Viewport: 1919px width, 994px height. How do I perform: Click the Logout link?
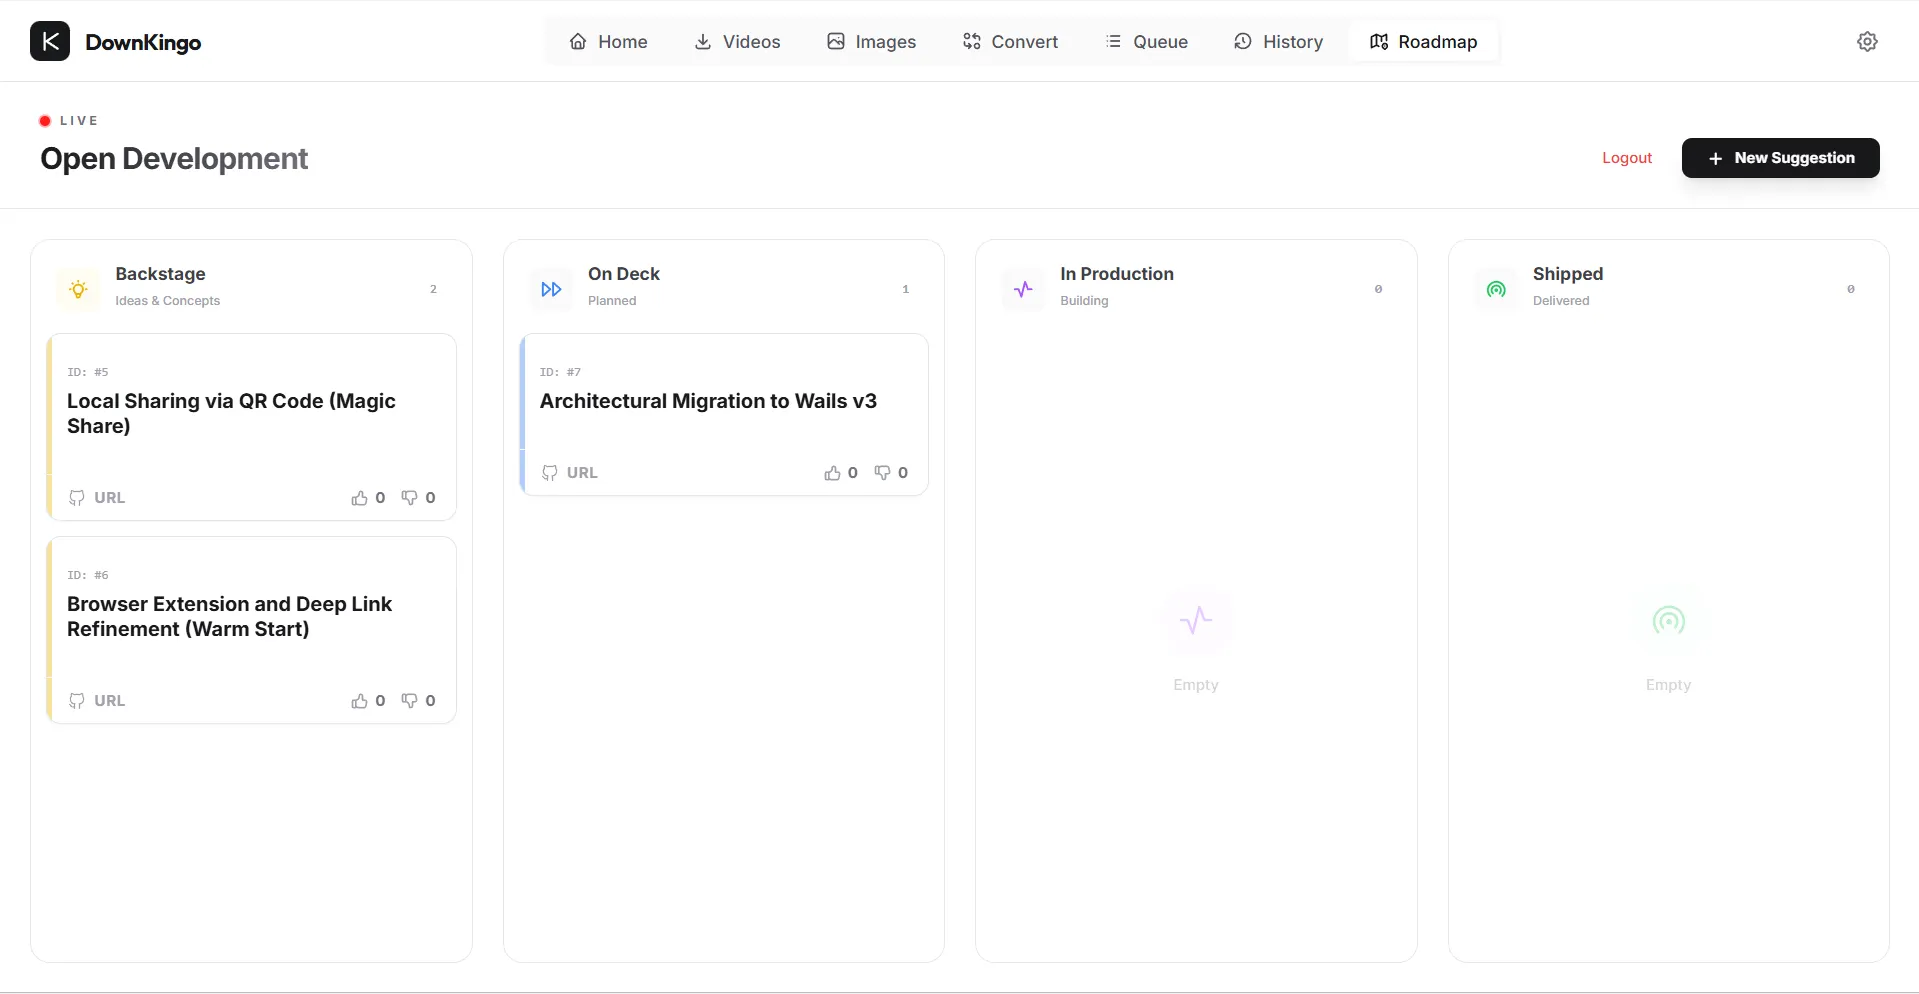tap(1627, 158)
